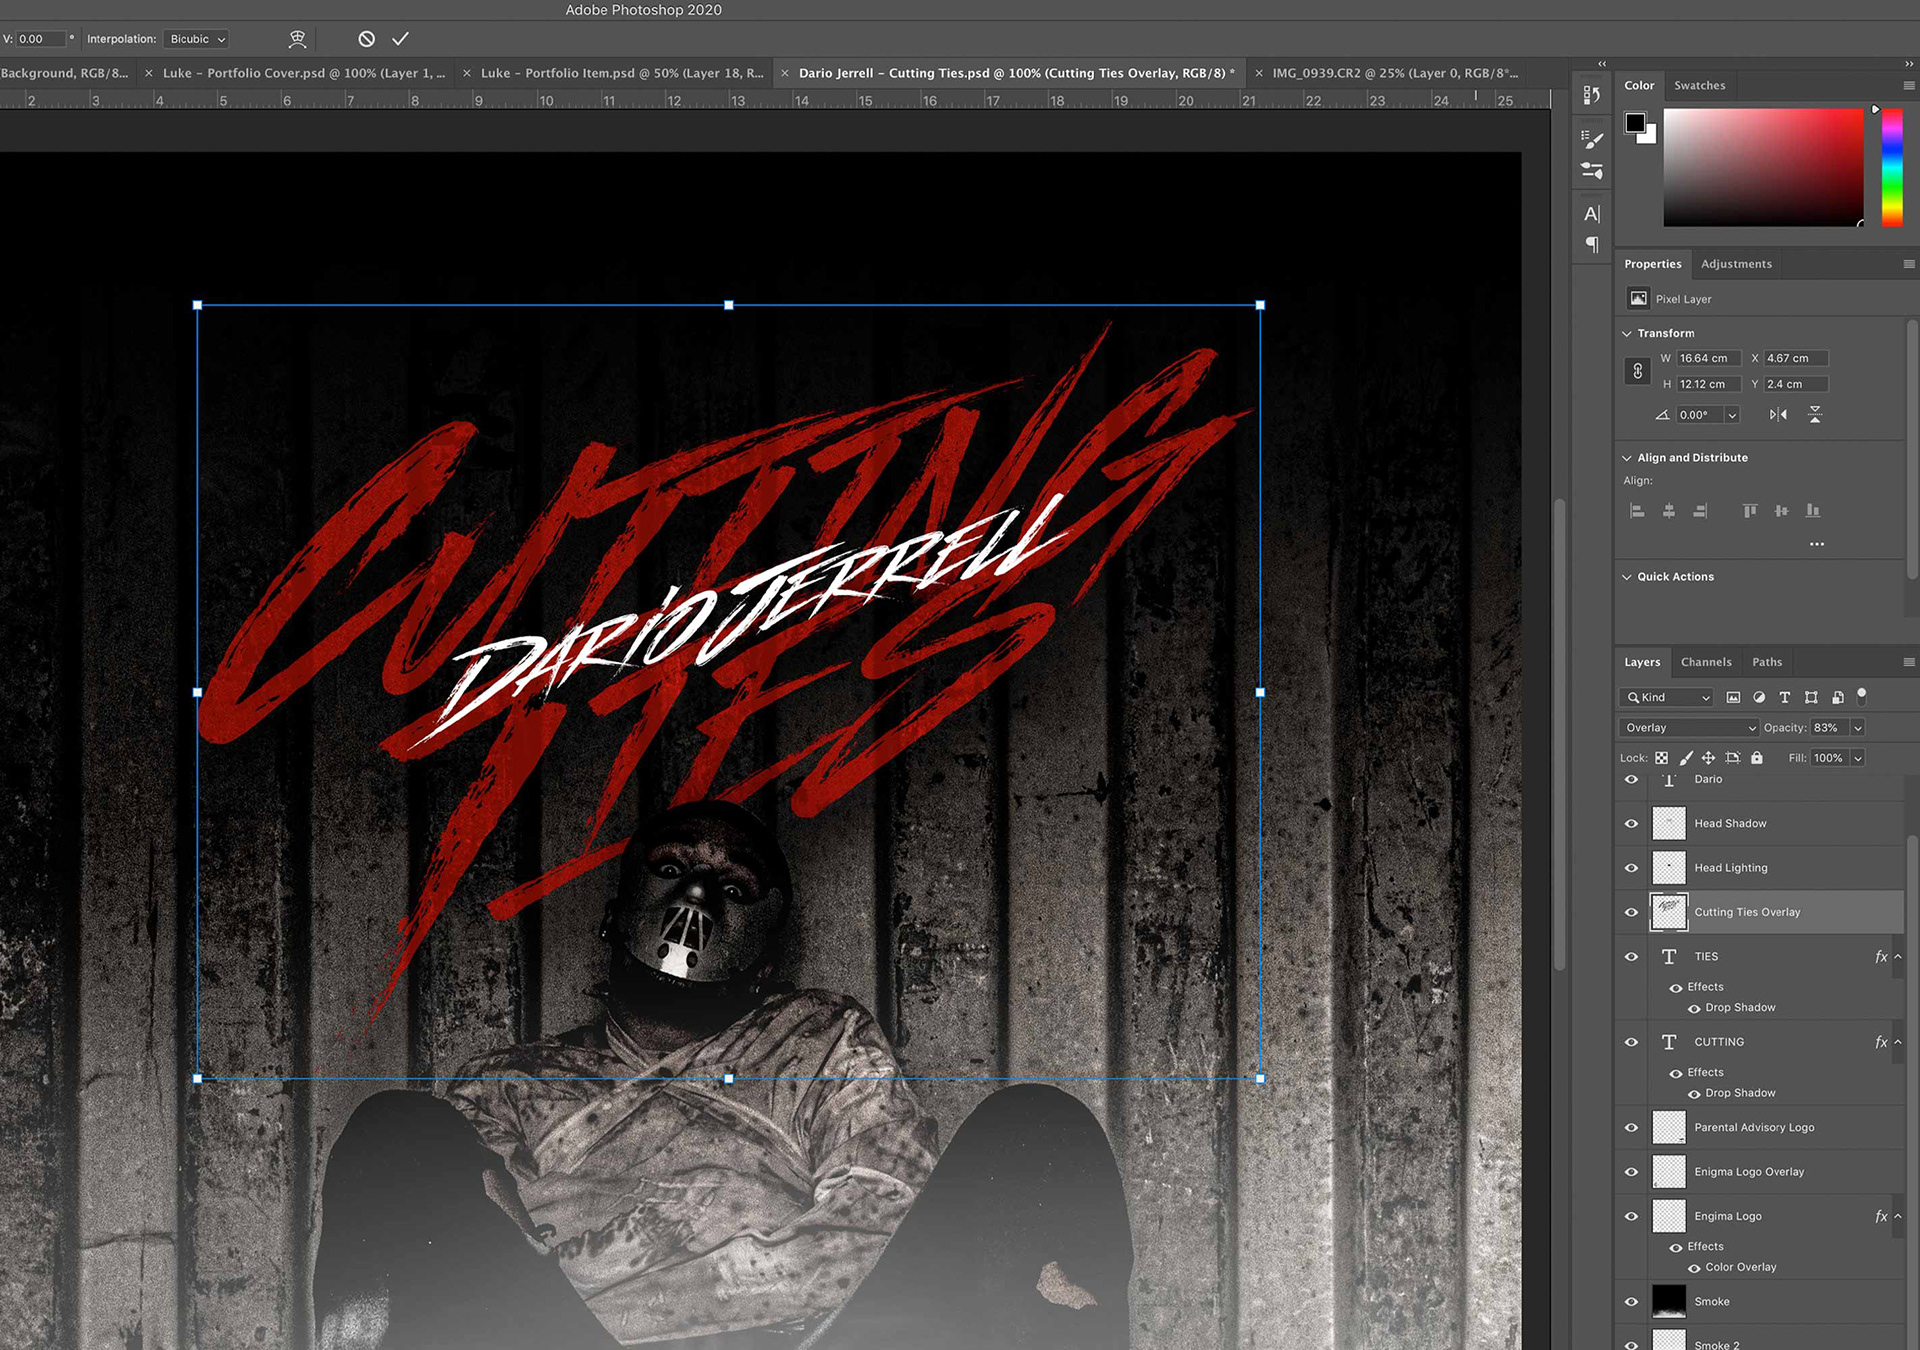
Task: Open the blend mode Overlay dropdown
Action: click(x=1688, y=728)
